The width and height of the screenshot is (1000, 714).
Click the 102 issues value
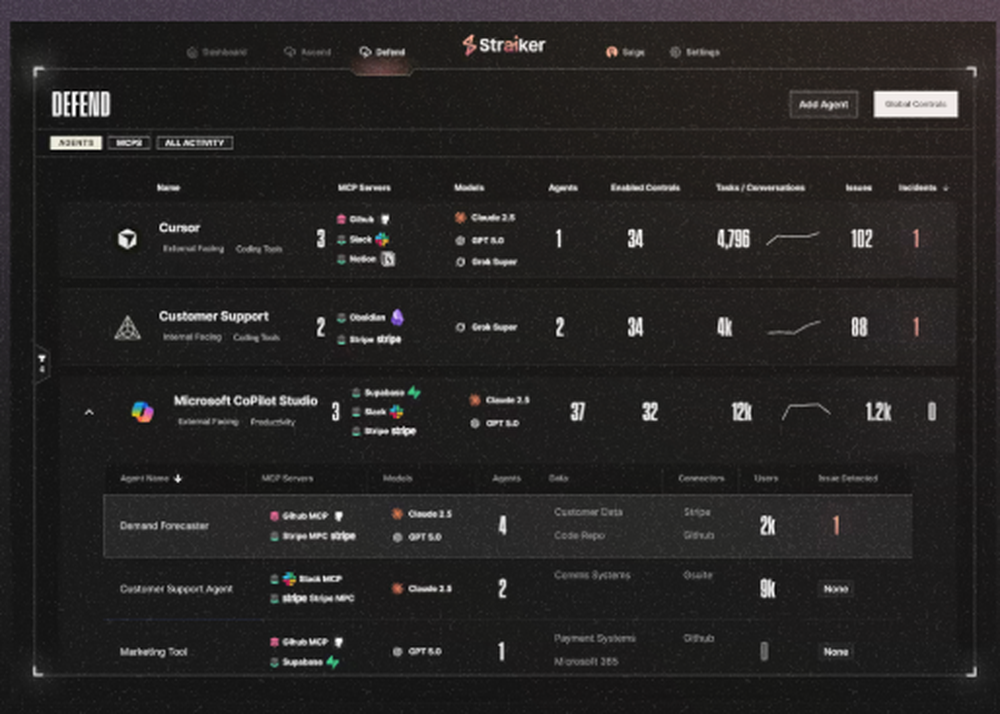coord(861,239)
